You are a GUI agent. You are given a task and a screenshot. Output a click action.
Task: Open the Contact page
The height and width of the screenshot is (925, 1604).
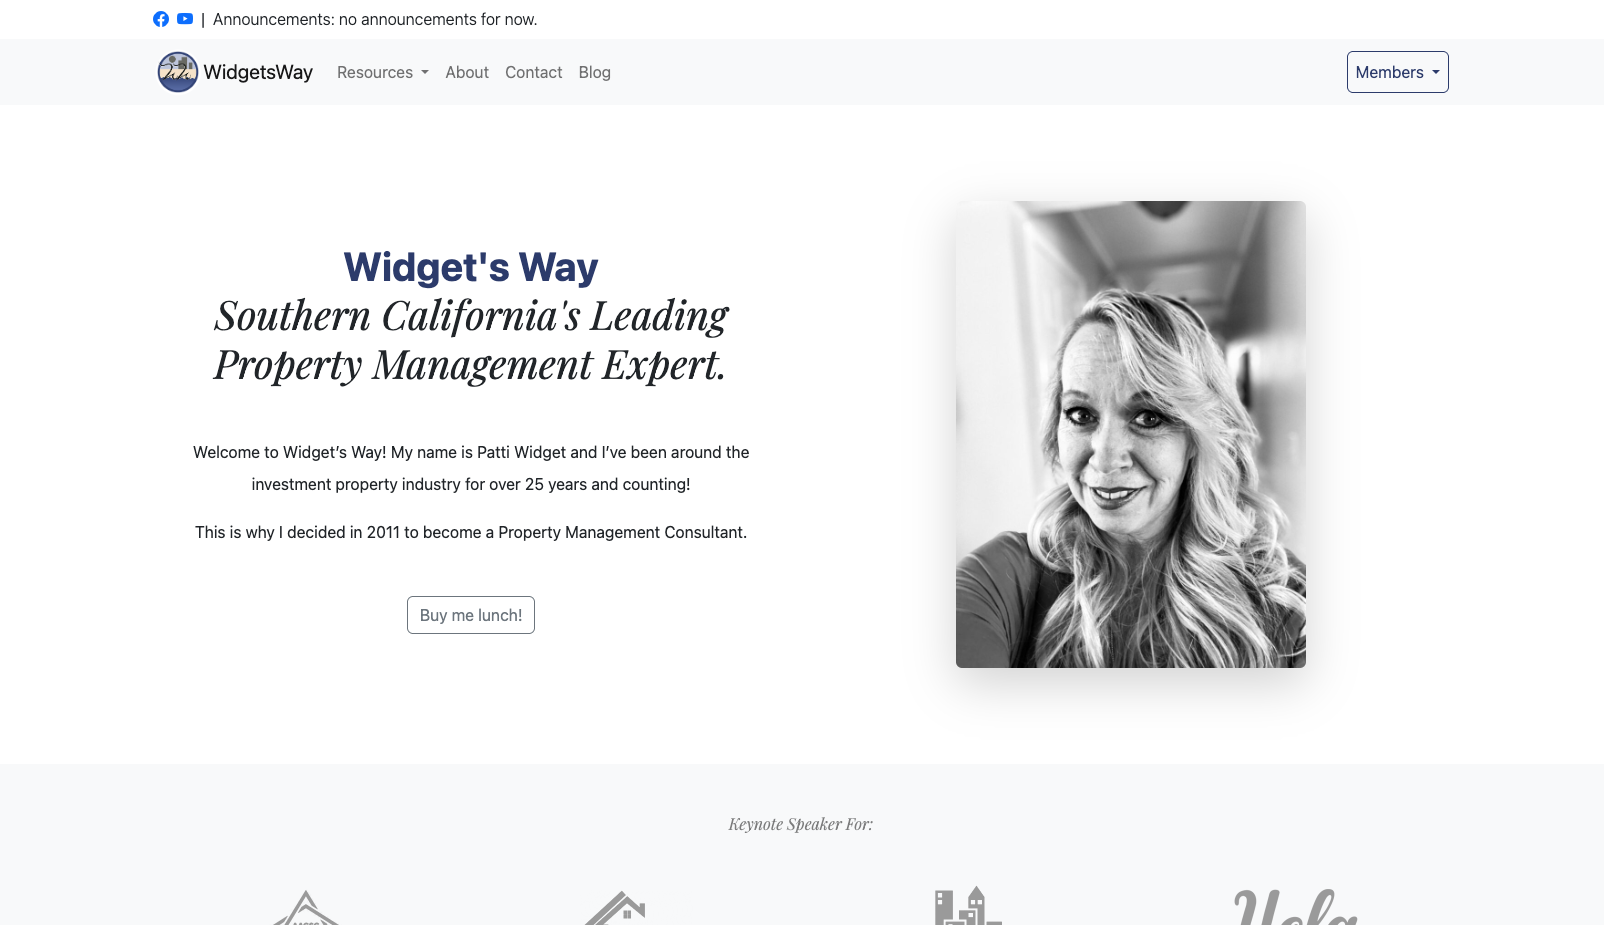tap(534, 72)
